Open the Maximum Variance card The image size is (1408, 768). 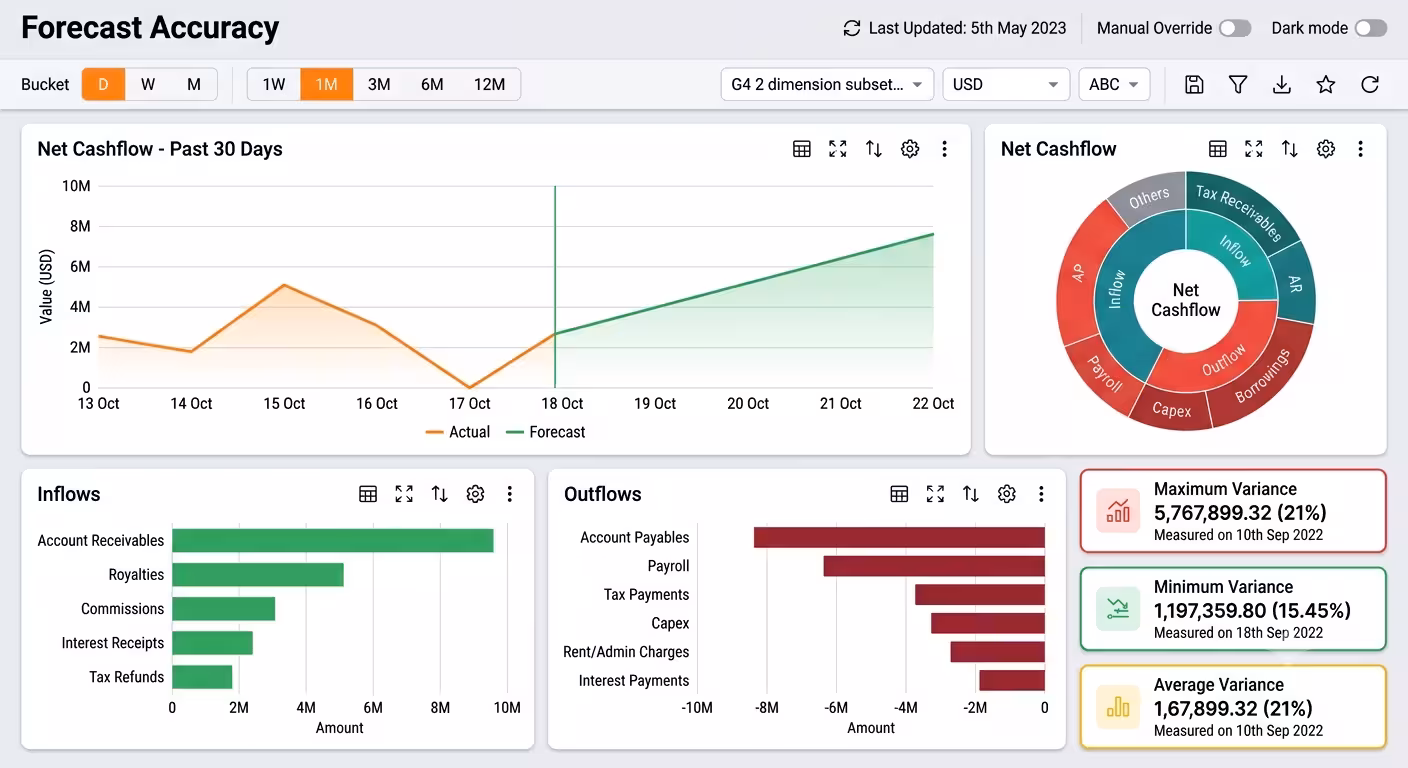[x=1233, y=511]
